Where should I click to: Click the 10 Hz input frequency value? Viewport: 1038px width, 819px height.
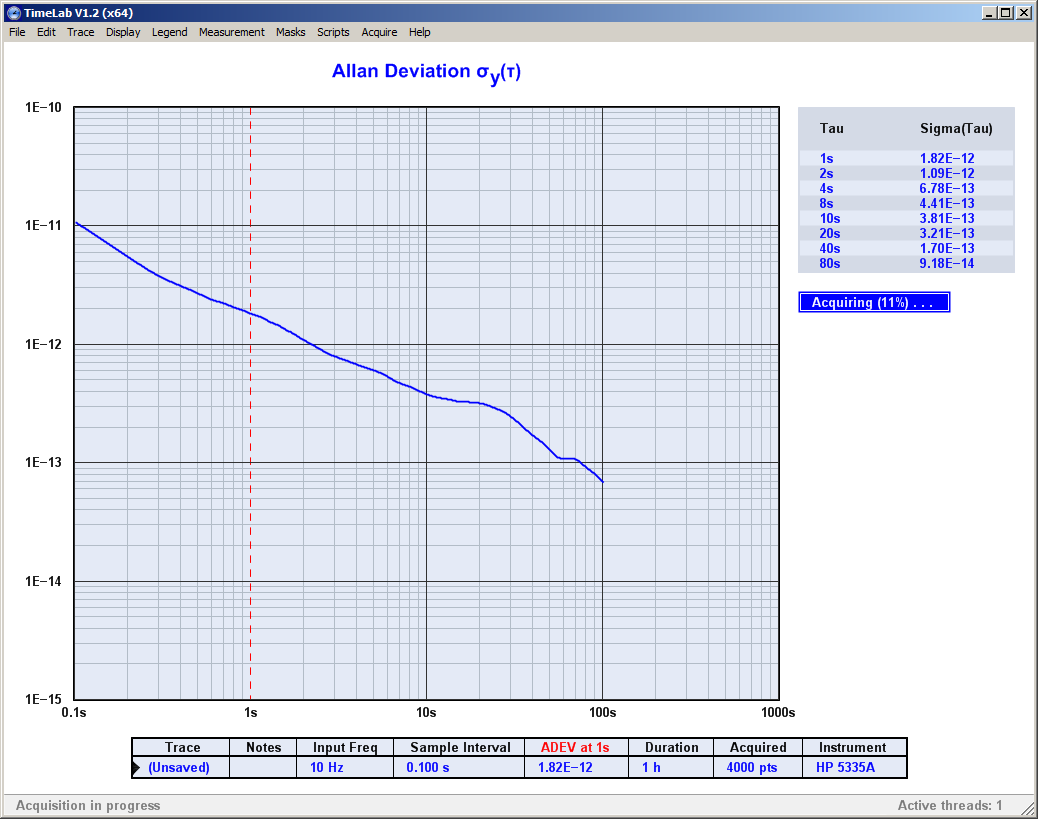click(326, 767)
